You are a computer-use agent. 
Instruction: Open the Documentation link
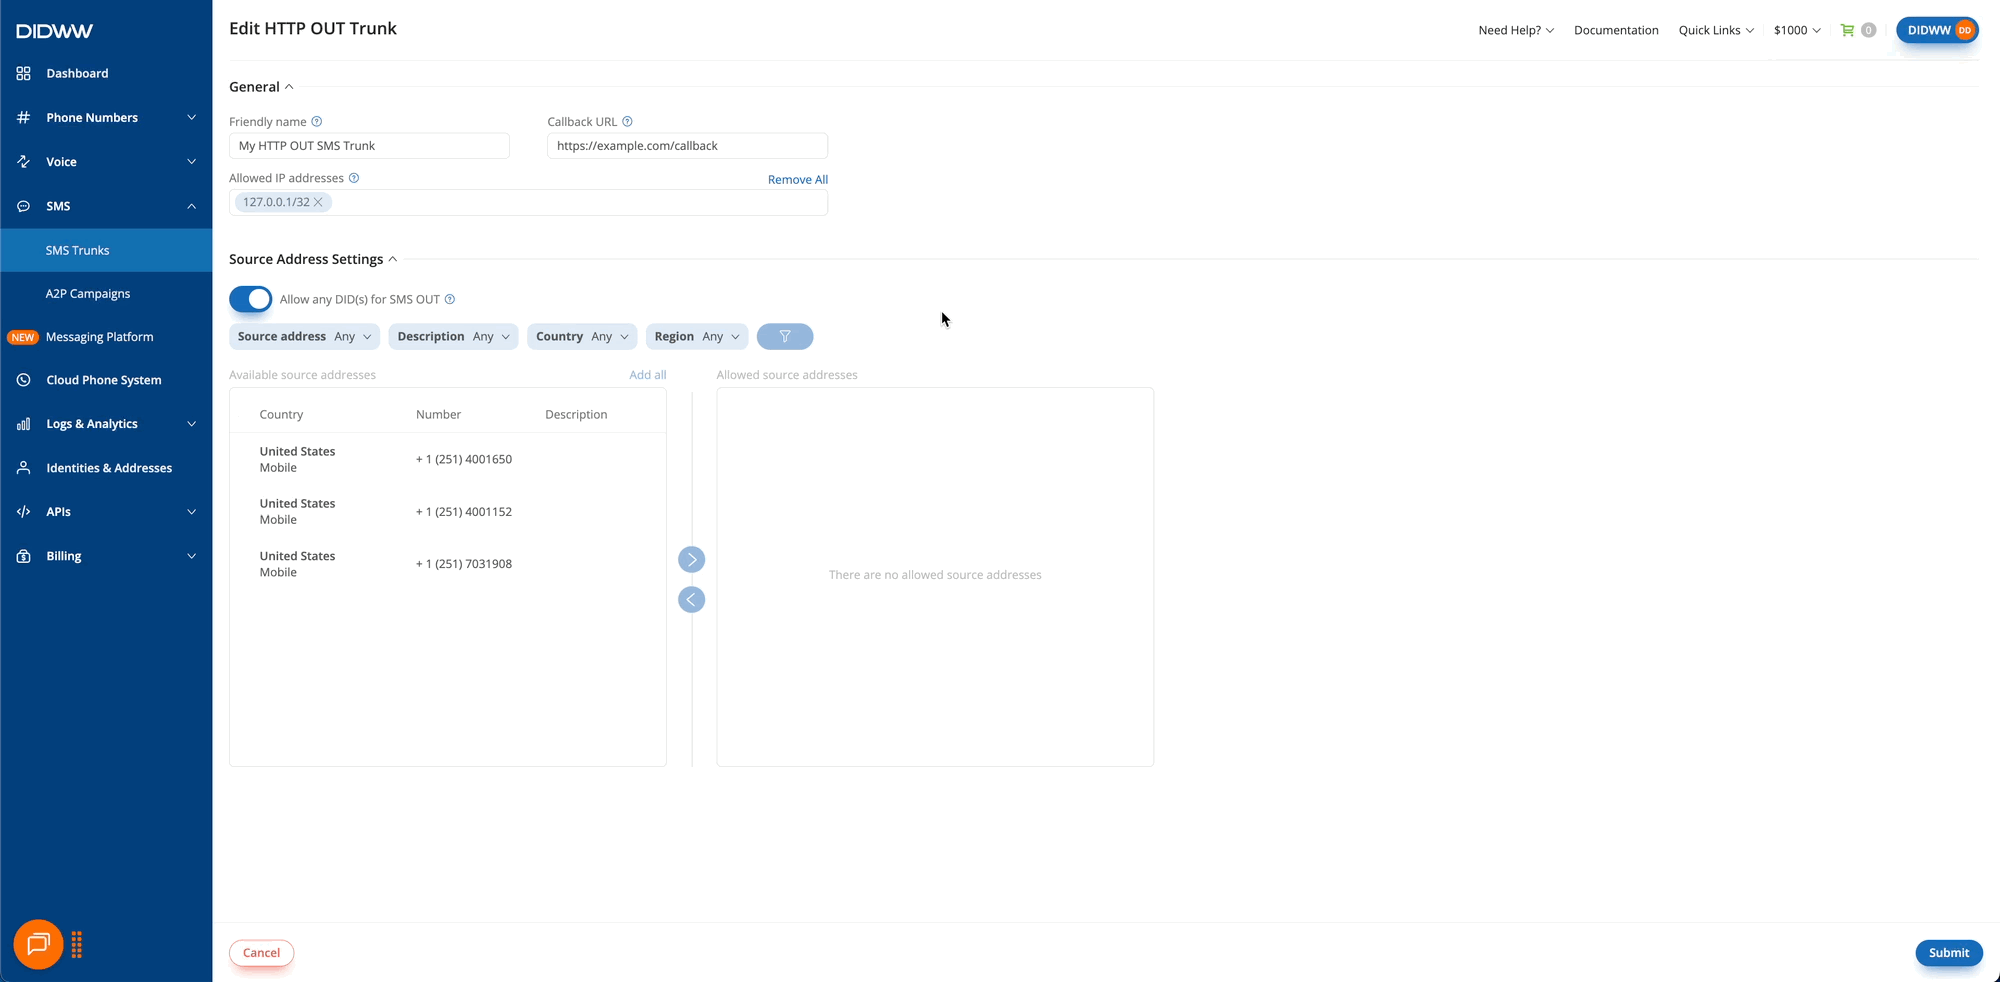1616,30
